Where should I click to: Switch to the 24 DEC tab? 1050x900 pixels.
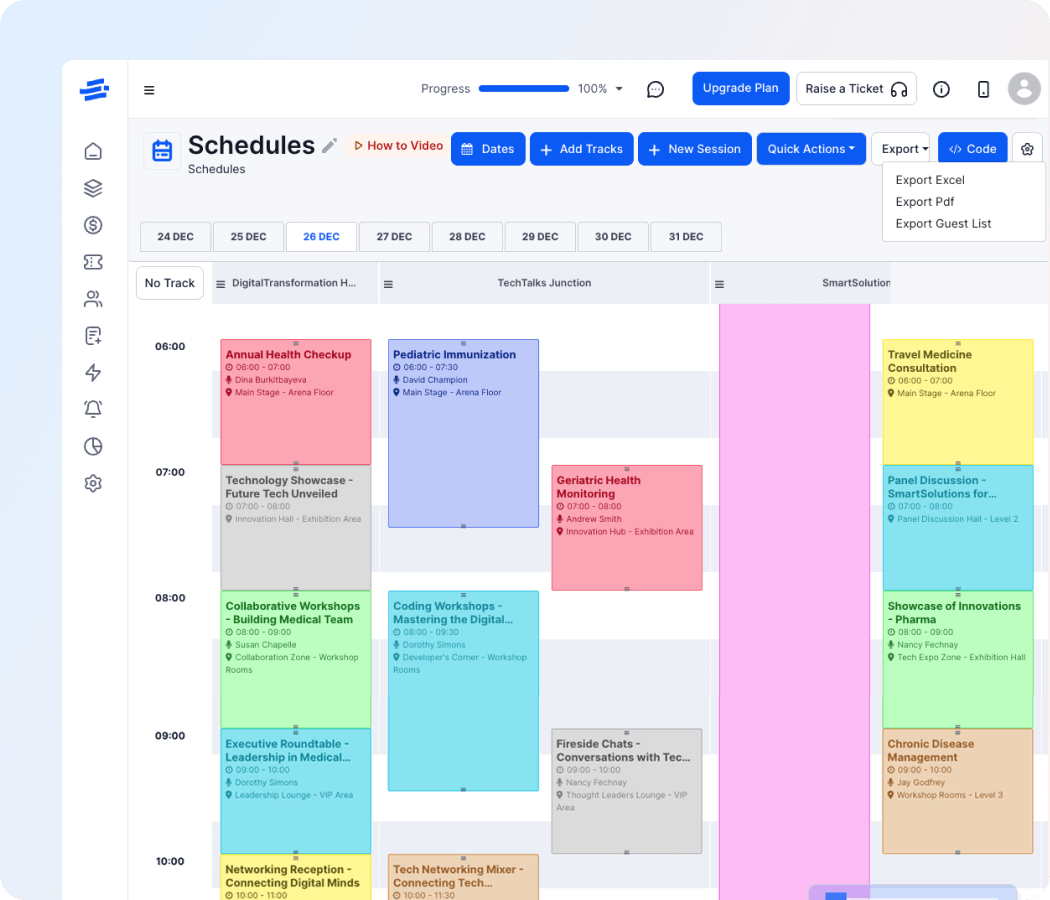(x=175, y=236)
